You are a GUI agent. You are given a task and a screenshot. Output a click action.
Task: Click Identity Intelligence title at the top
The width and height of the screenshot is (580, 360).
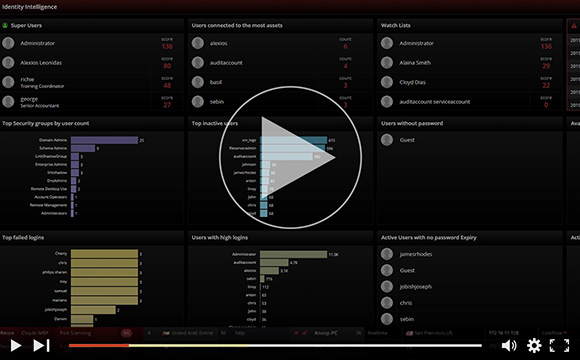(x=30, y=7)
